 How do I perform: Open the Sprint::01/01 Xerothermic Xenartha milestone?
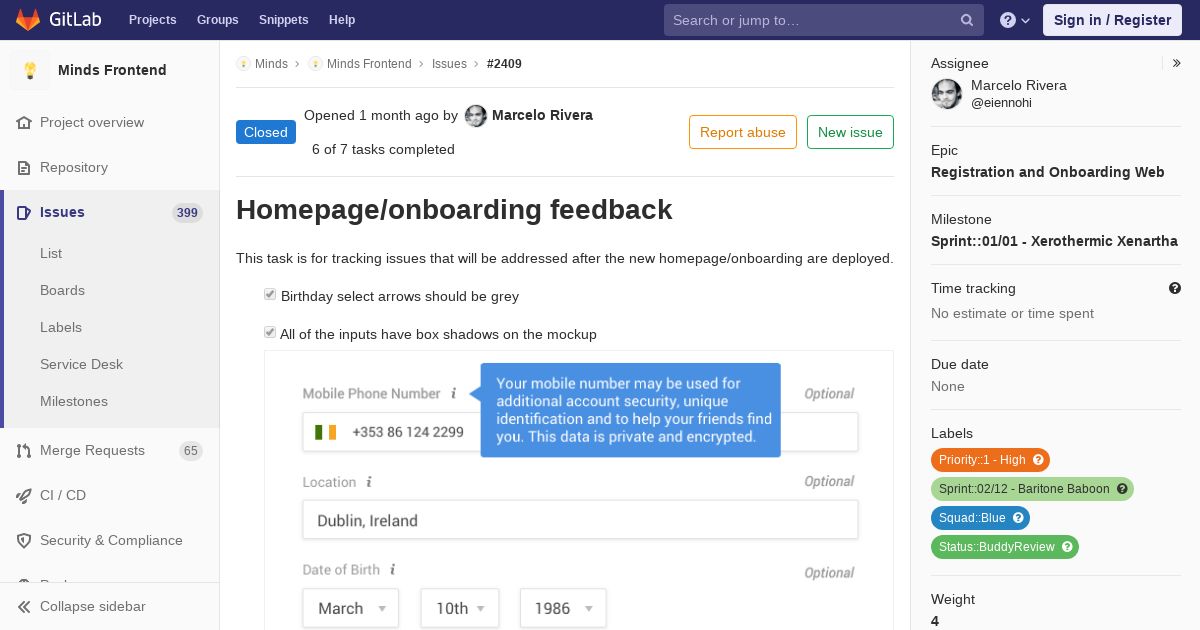[x=1054, y=241]
